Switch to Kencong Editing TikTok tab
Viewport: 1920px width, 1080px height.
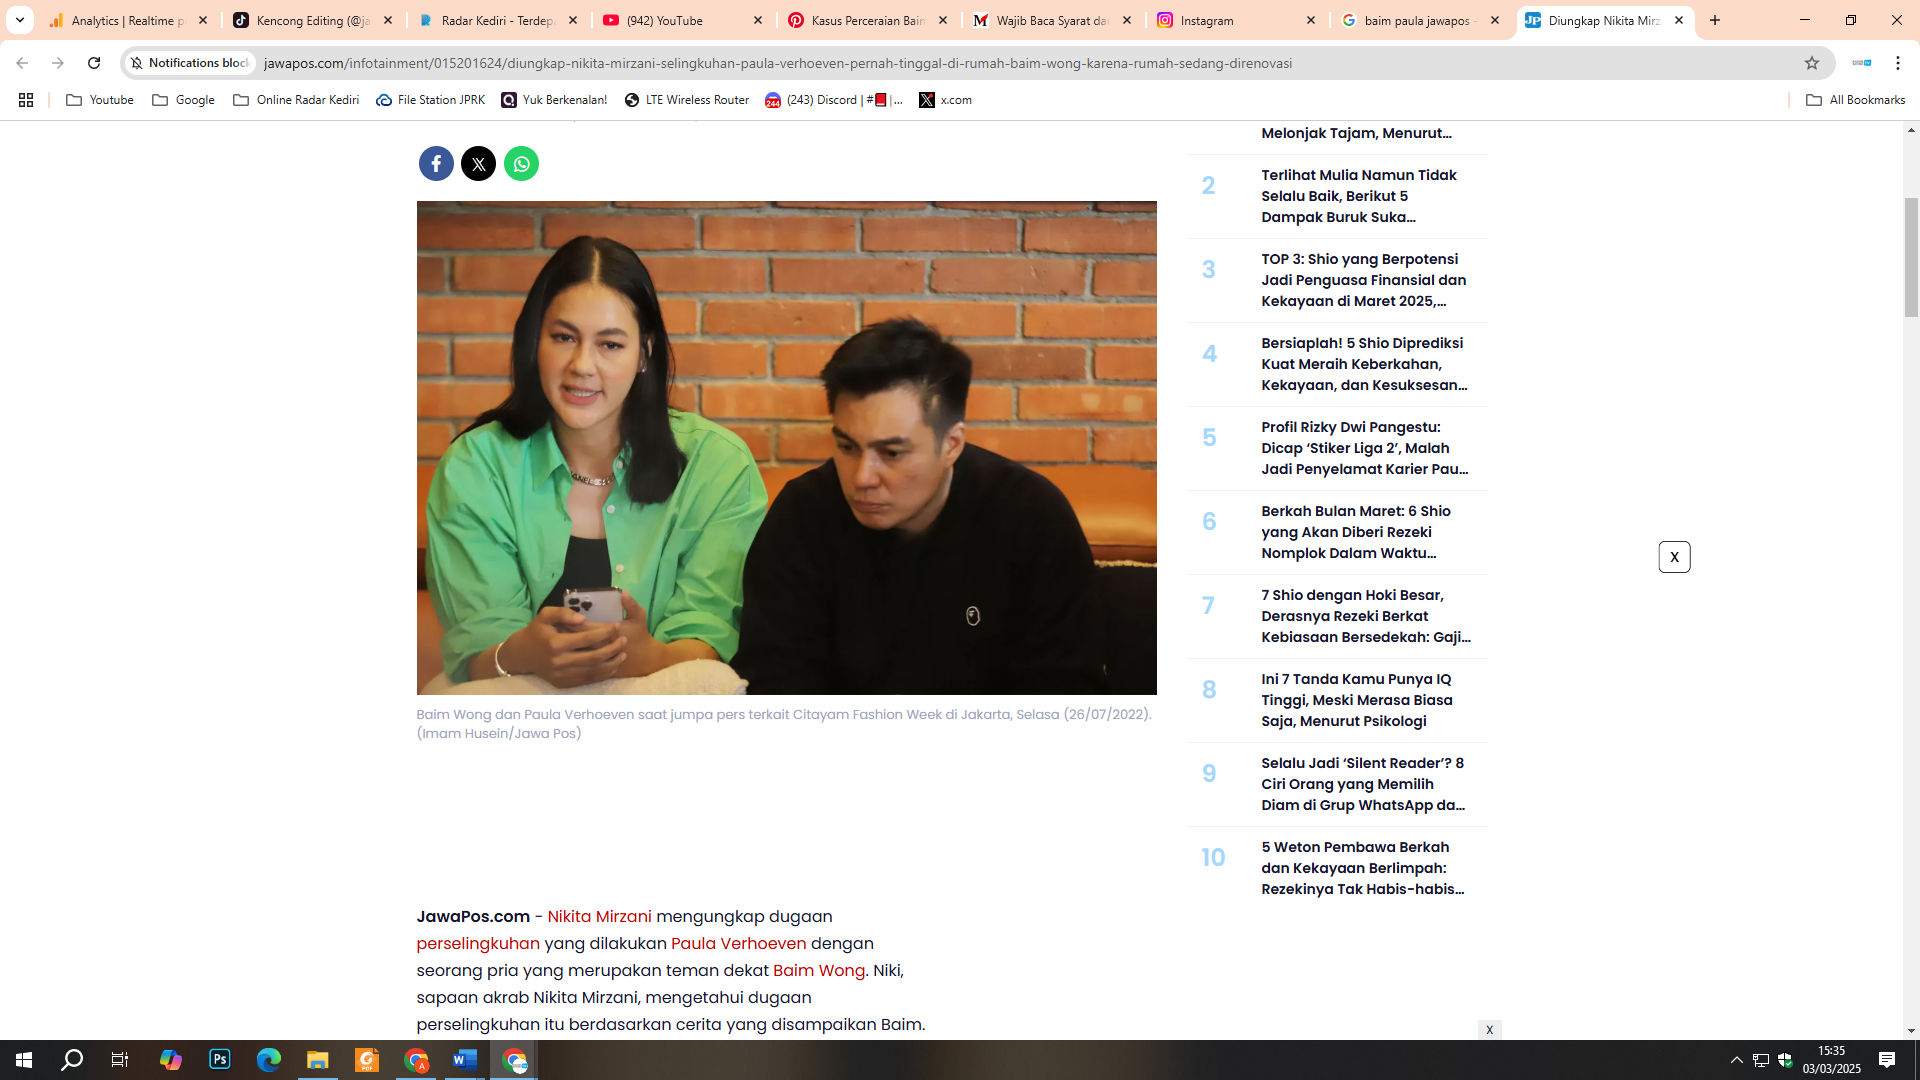click(313, 20)
